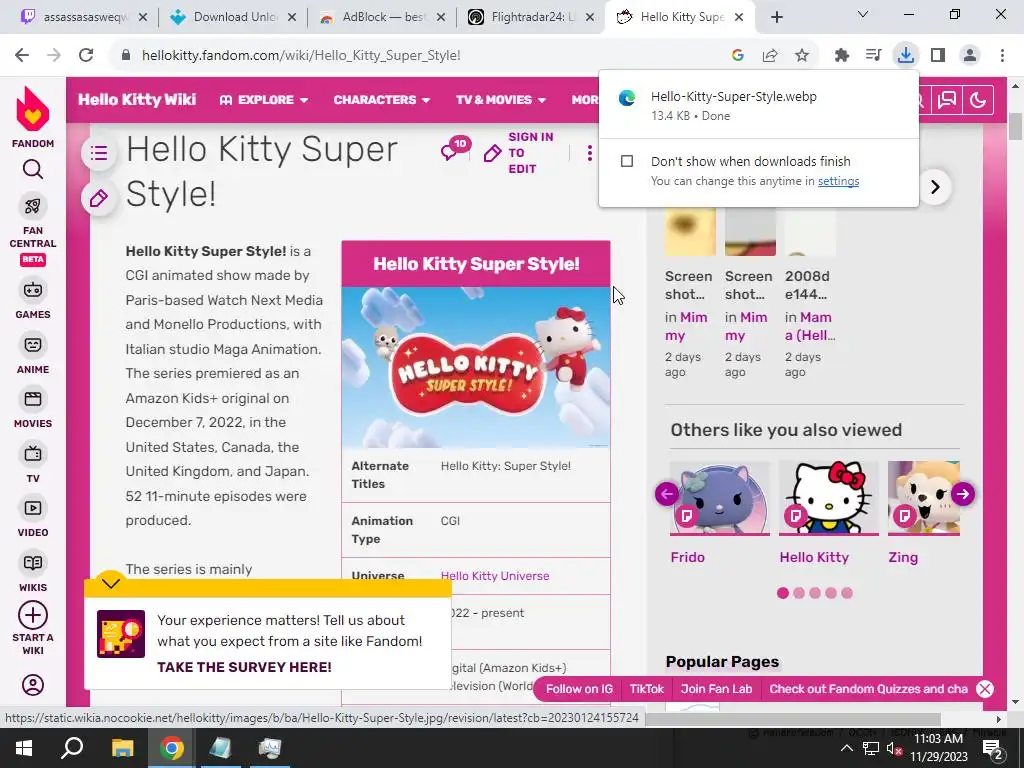Click the share page icon in address bar
The width and height of the screenshot is (1024, 768).
pyautogui.click(x=770, y=56)
